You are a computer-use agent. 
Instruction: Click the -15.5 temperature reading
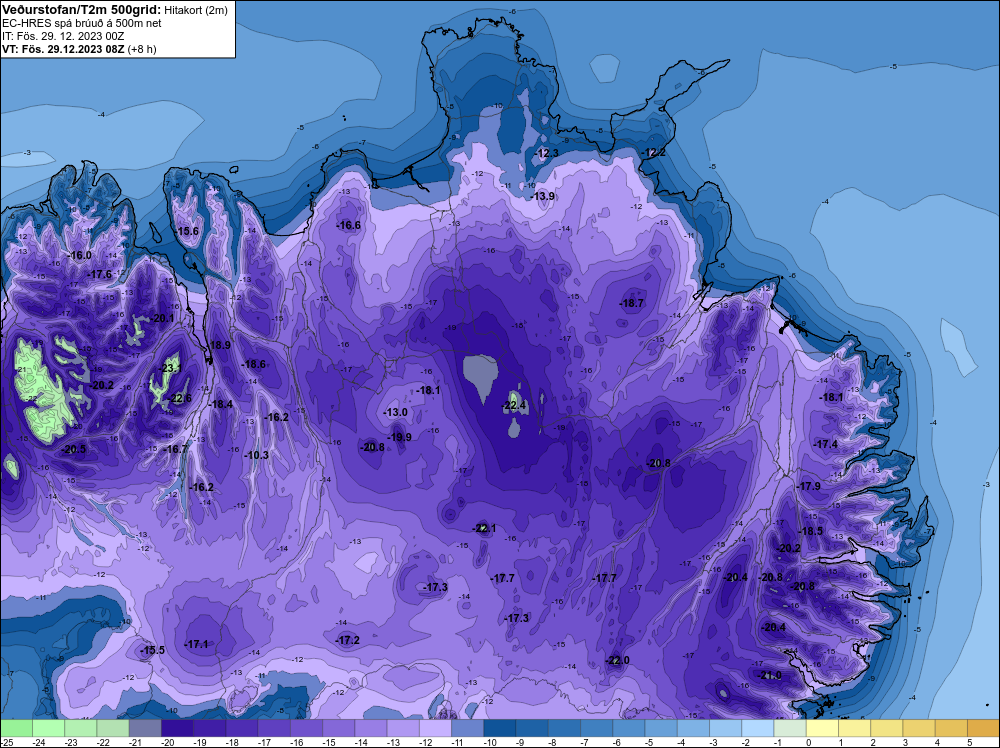click(153, 650)
